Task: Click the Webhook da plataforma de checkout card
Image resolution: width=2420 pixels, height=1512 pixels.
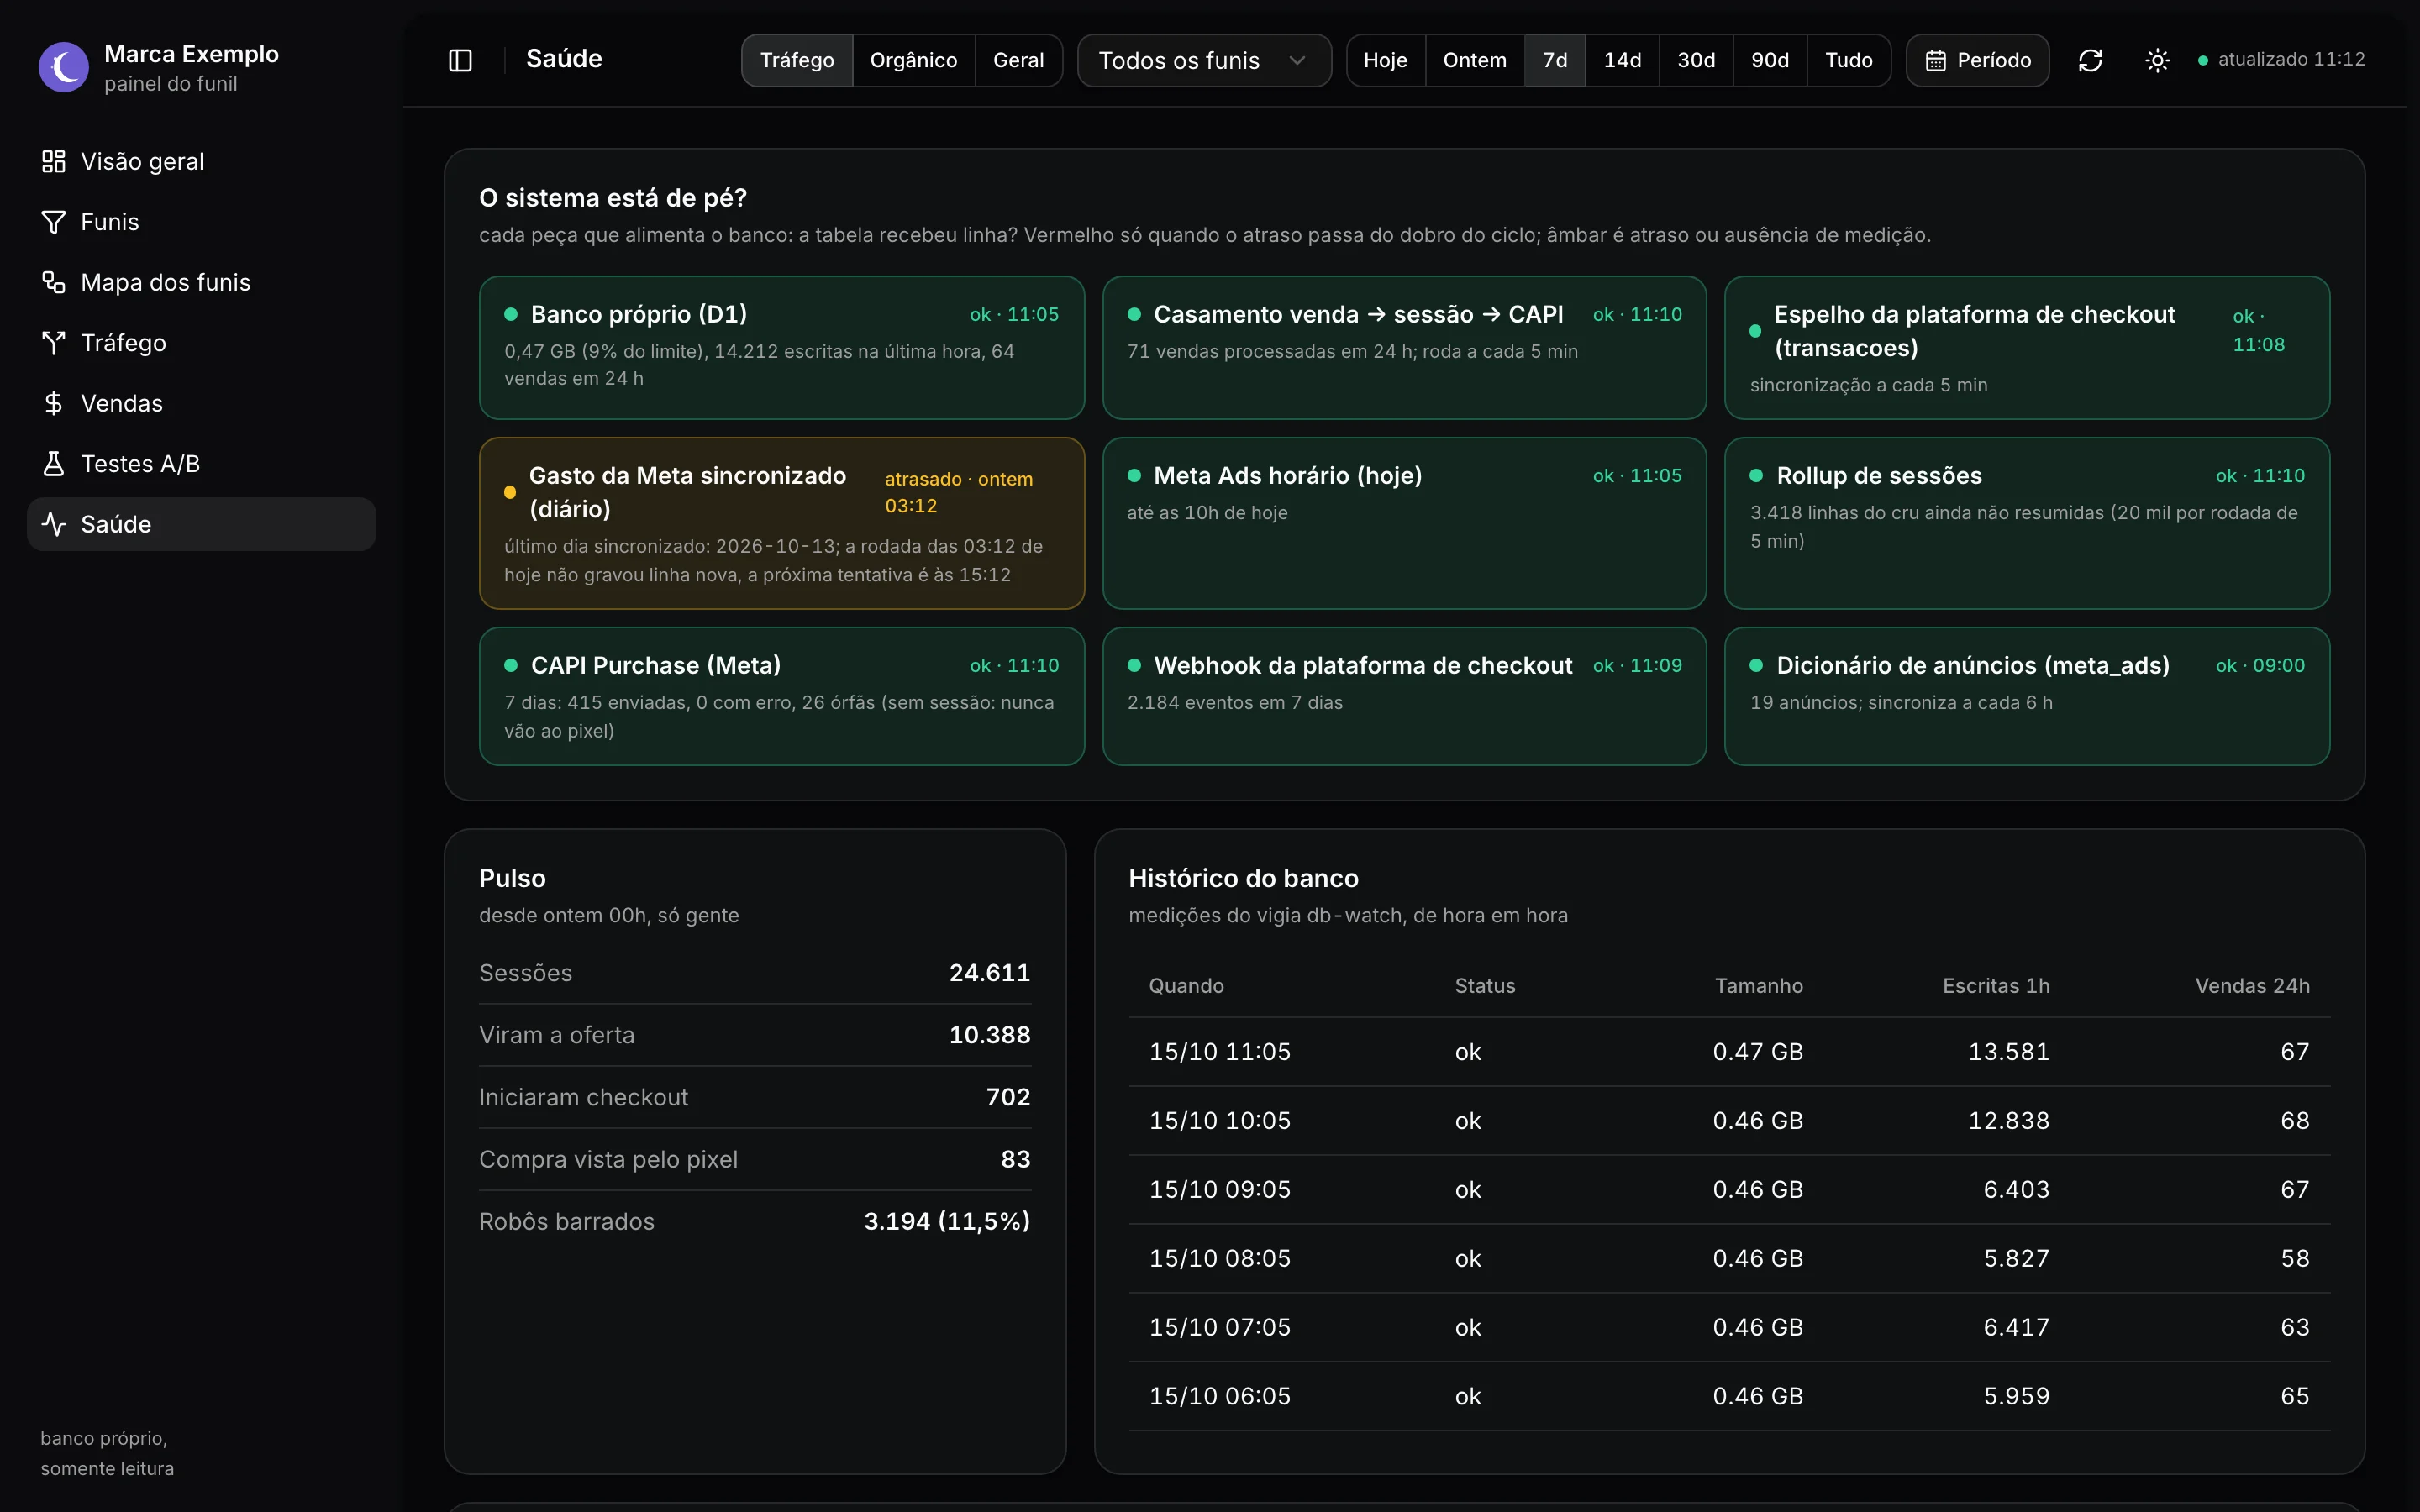Action: (x=1404, y=696)
